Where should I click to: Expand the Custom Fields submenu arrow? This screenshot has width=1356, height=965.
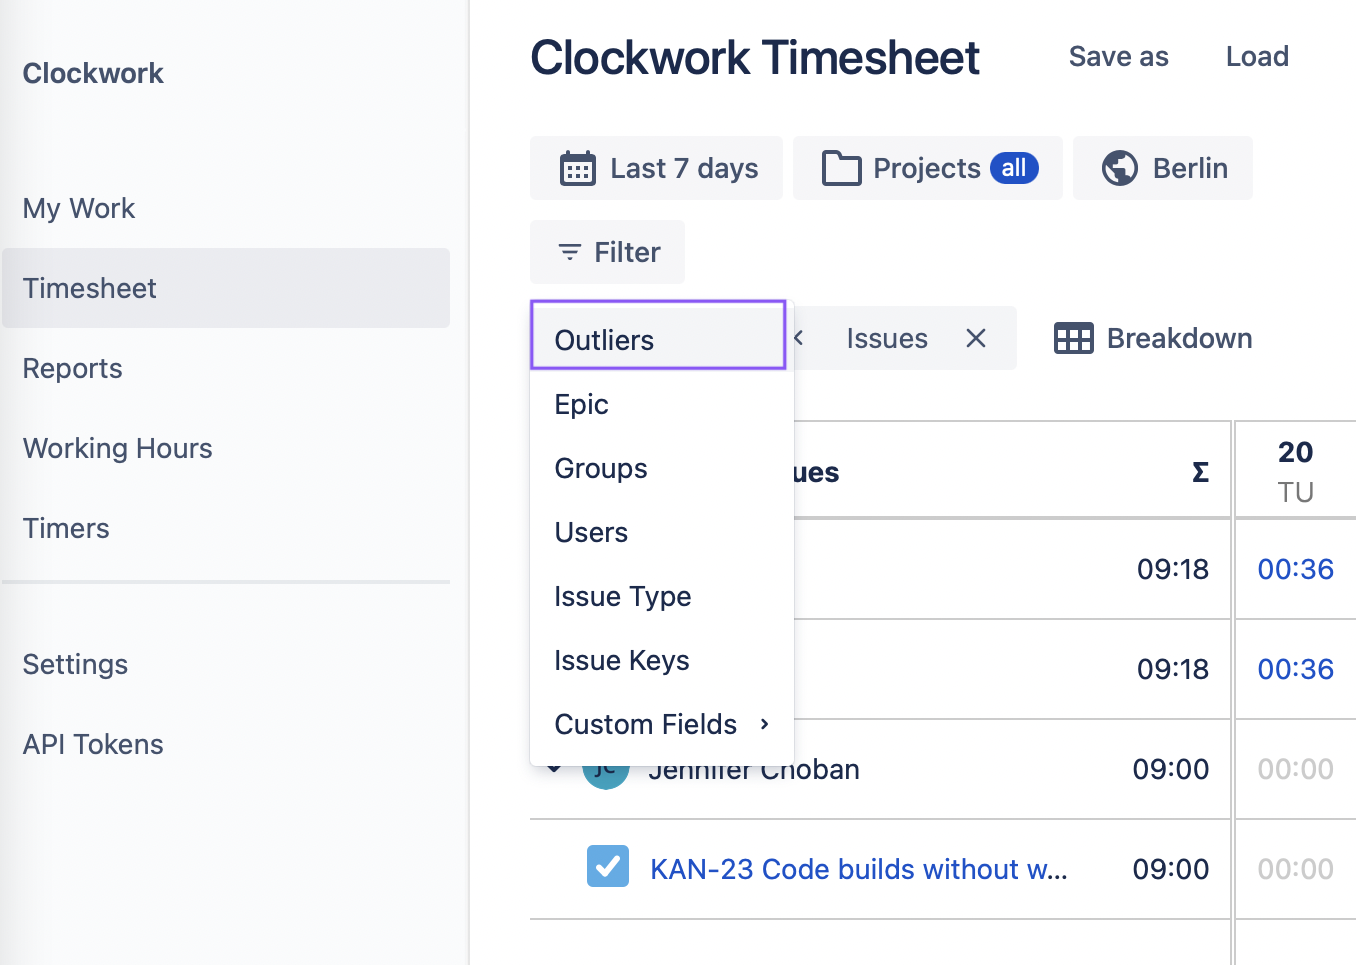click(765, 724)
